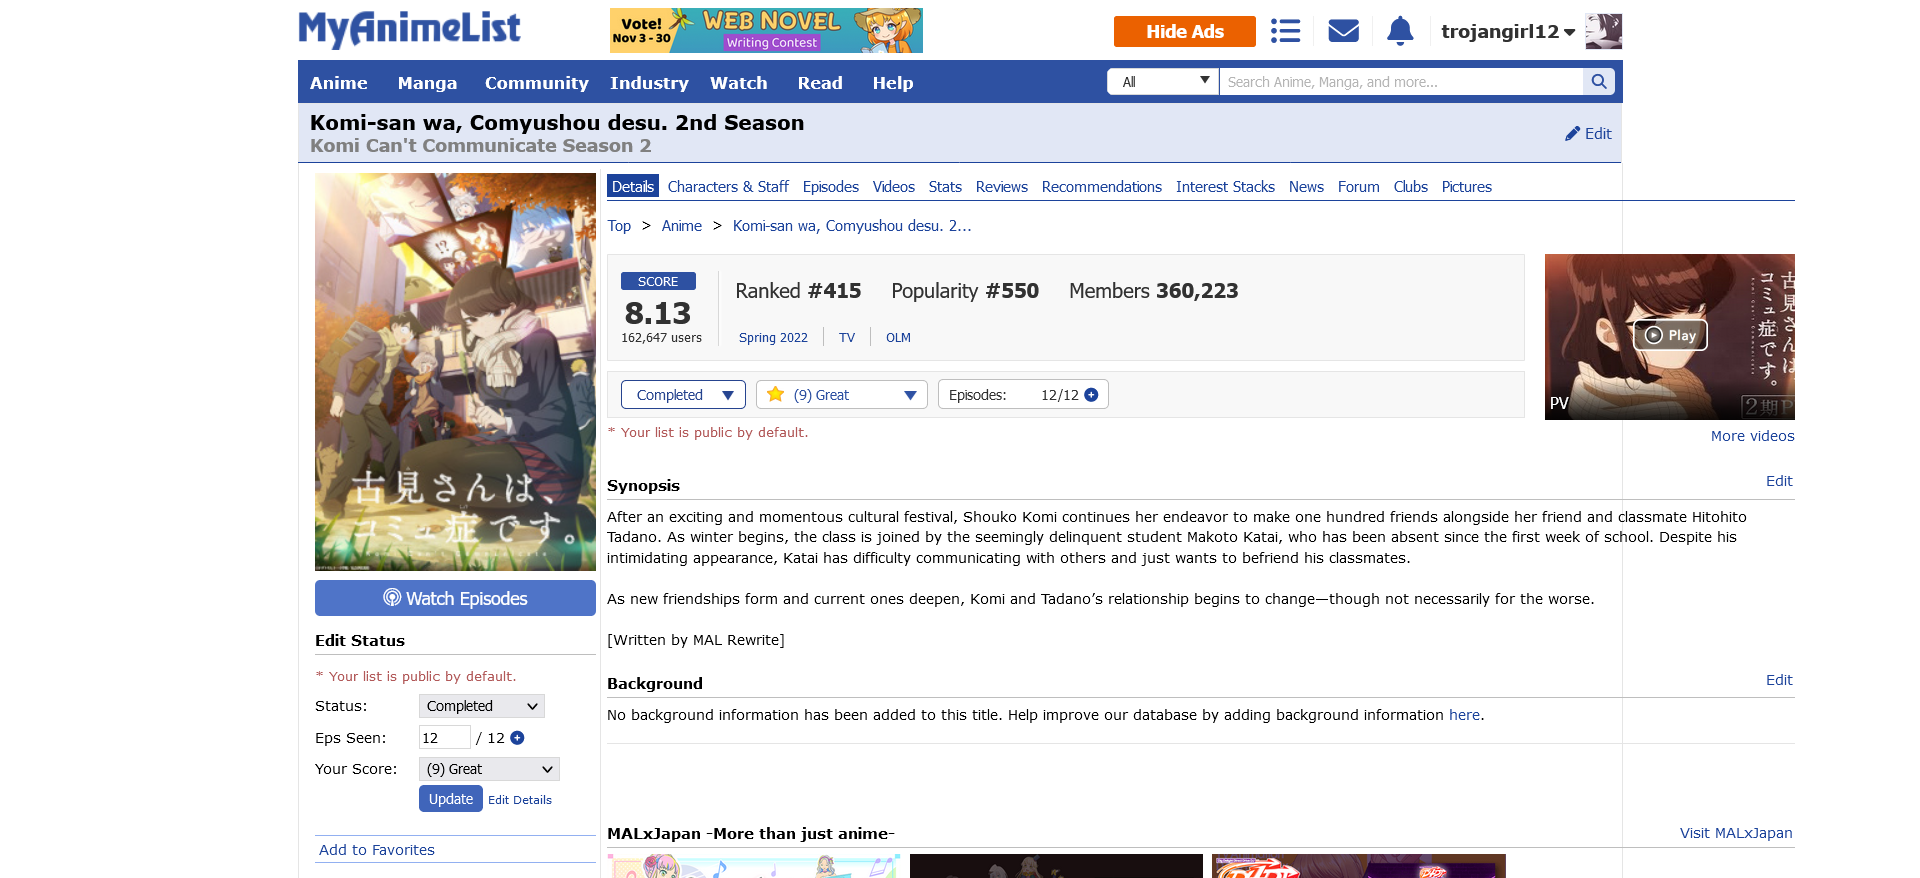Switch to Stats tab

pyautogui.click(x=945, y=187)
